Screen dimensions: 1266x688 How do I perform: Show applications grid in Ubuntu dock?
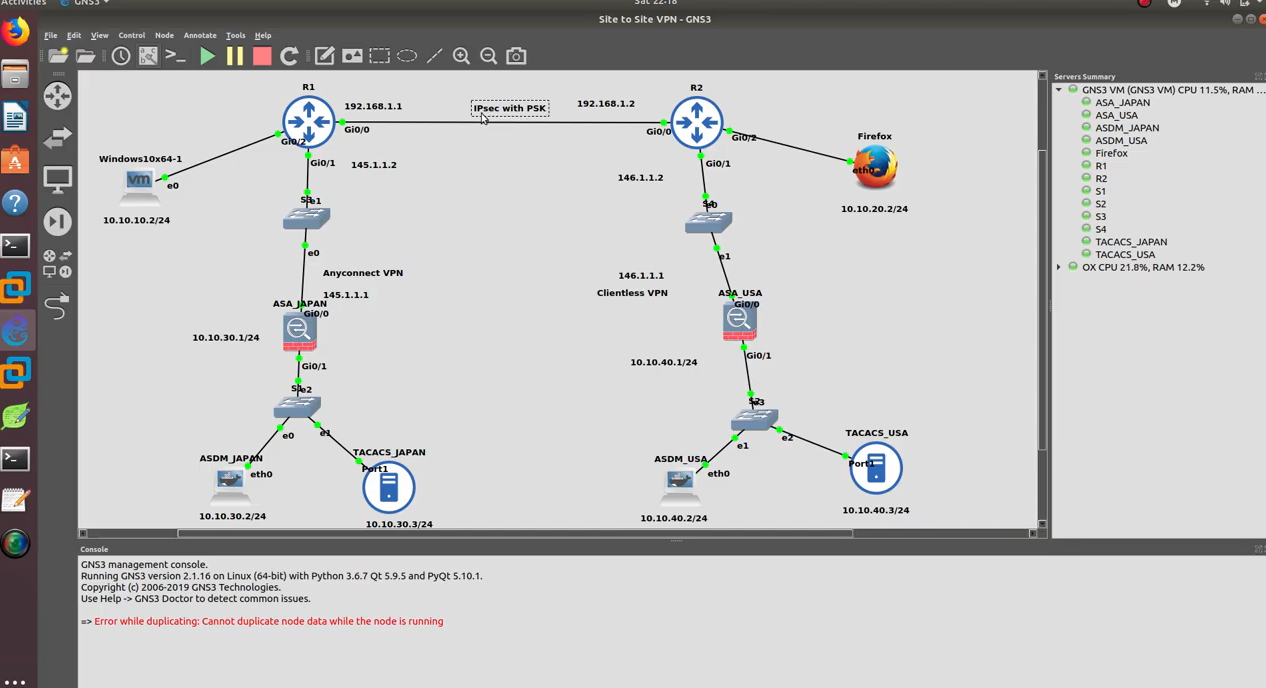click(x=15, y=683)
